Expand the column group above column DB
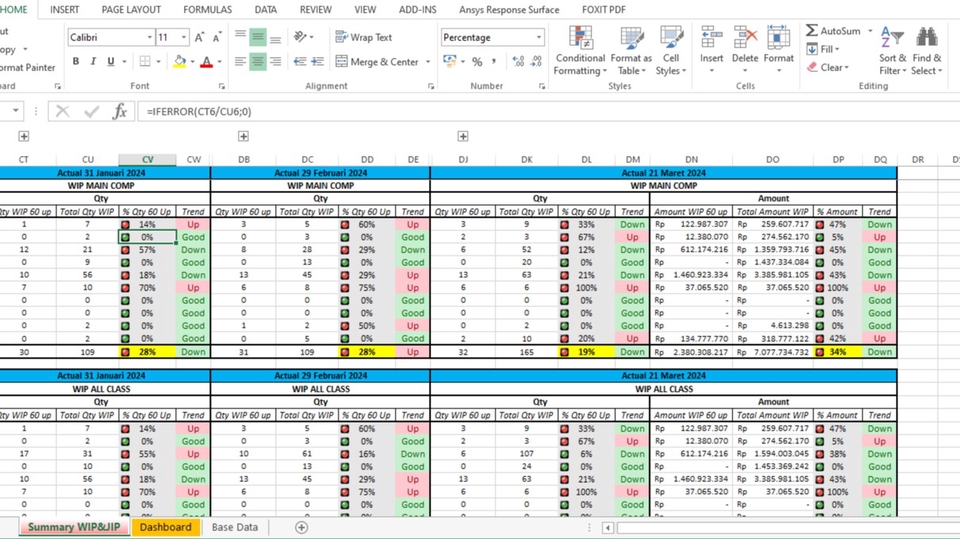This screenshot has height=539, width=960. click(243, 136)
